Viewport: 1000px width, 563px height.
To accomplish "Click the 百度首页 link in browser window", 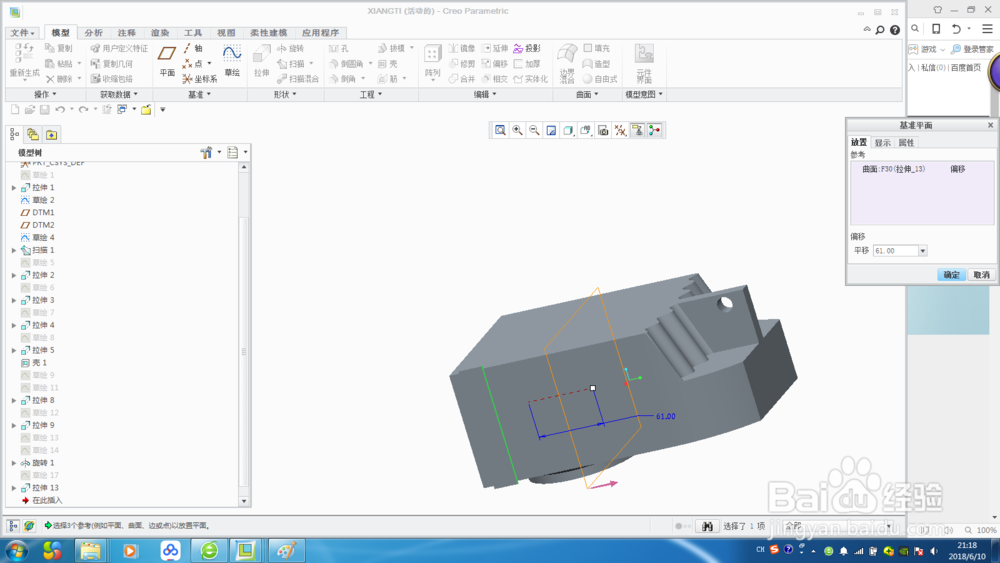I will [966, 68].
